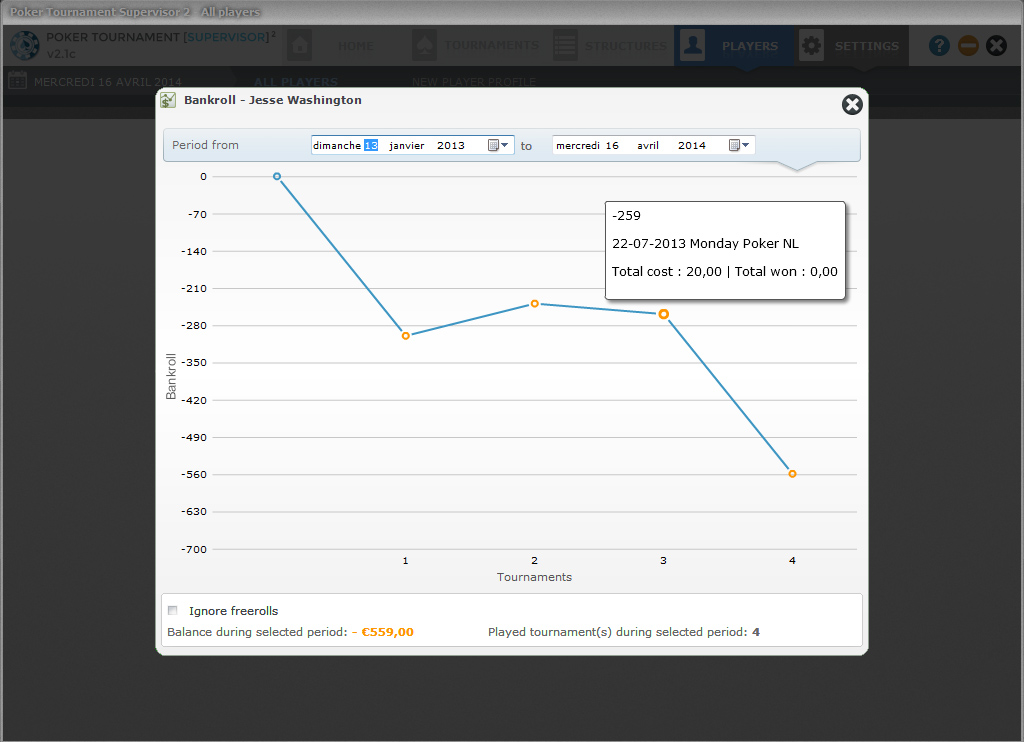Click the calendar icon beside Mercredi 16 Avril

point(17,81)
